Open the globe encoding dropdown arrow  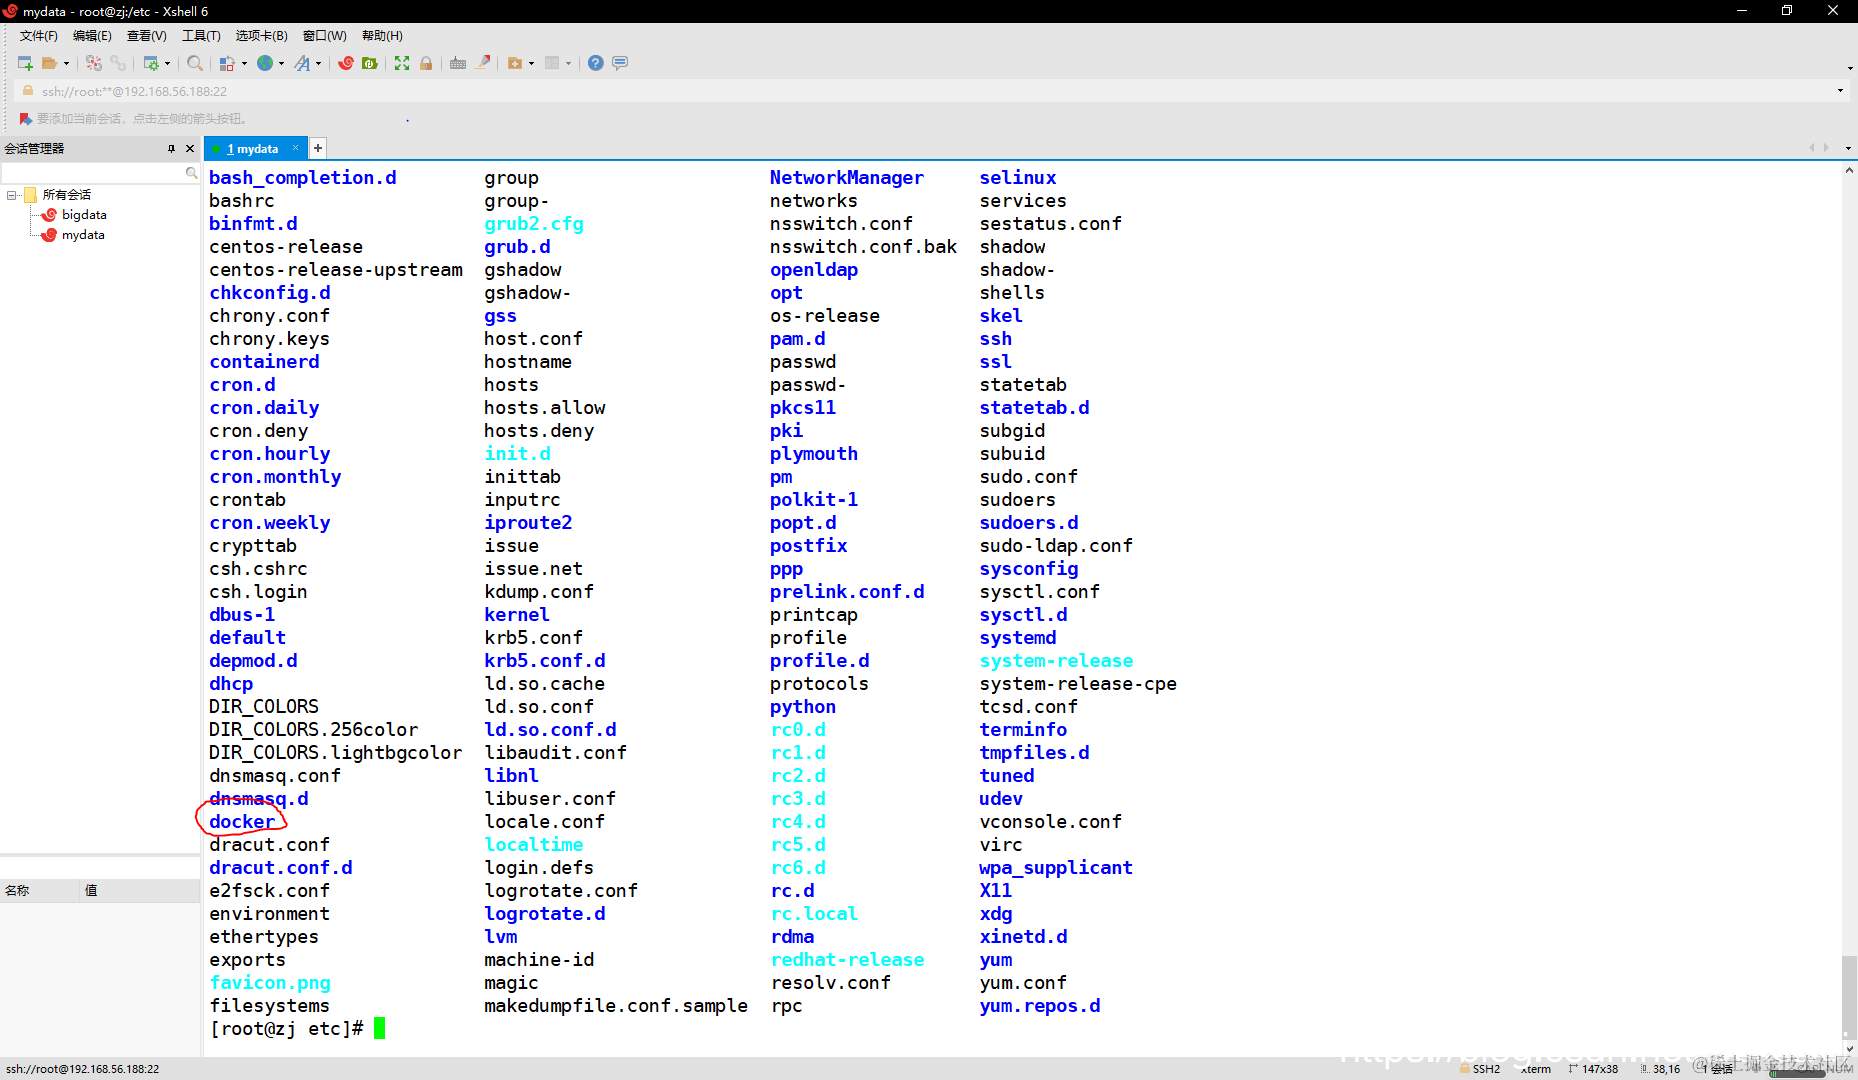282,63
